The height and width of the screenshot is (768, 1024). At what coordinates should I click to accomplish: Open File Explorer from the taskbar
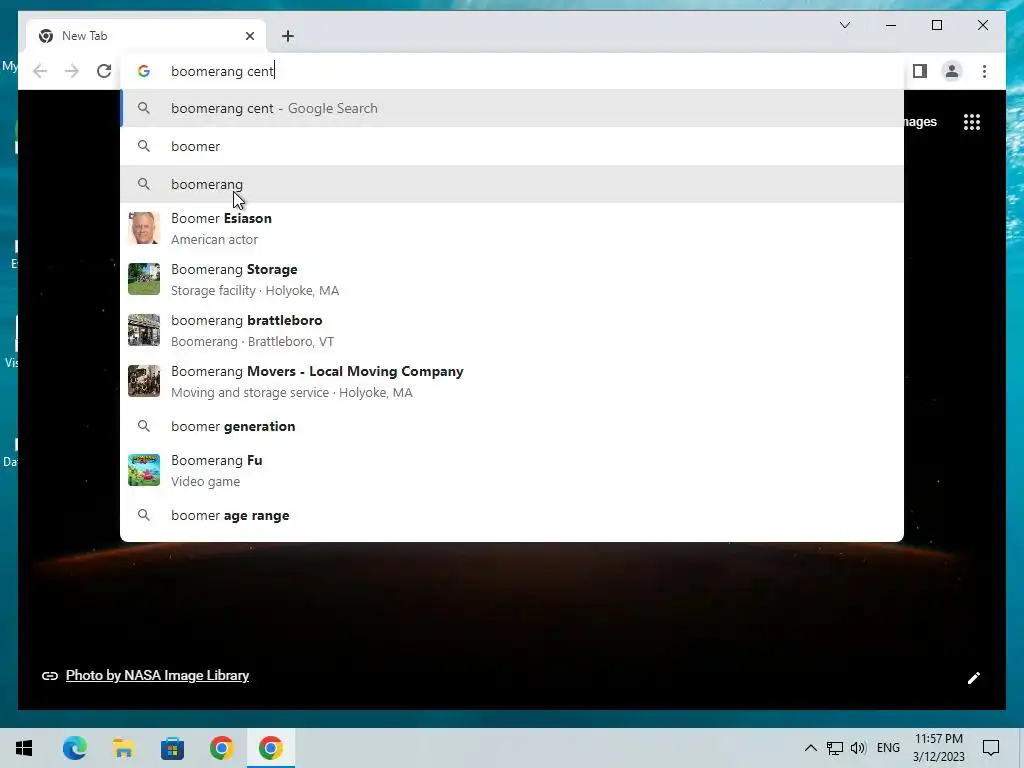coord(123,748)
